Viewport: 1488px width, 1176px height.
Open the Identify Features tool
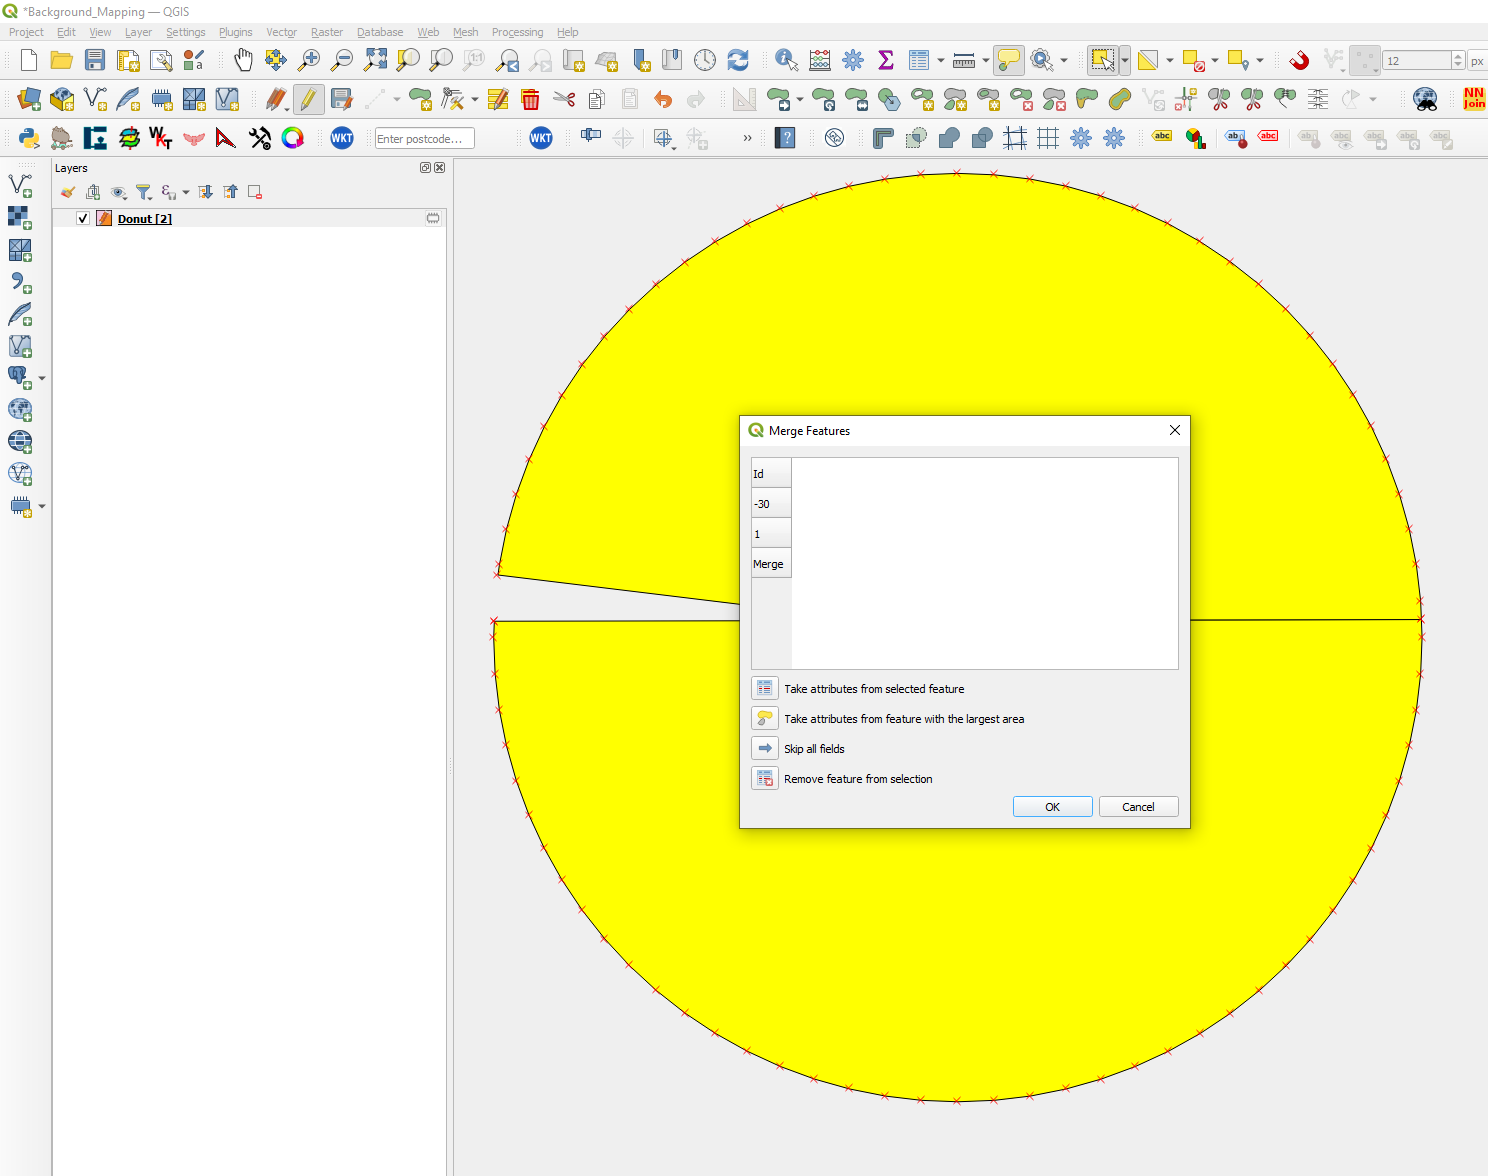[x=785, y=60]
